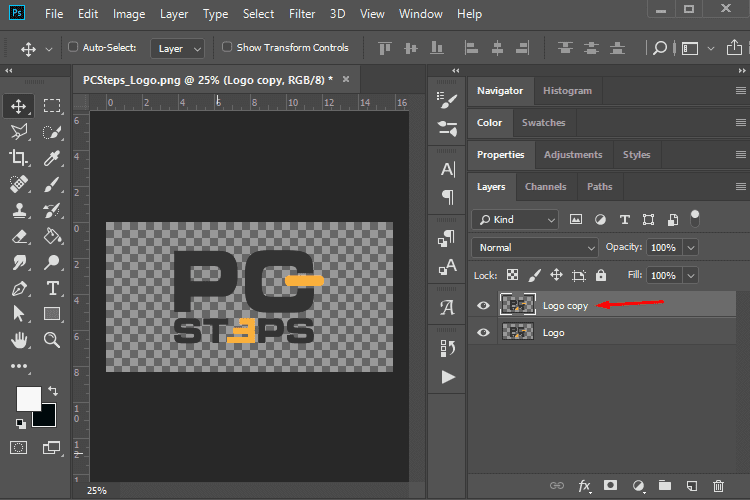Toggle Quick Mask mode
750x500 pixels.
click(18, 448)
